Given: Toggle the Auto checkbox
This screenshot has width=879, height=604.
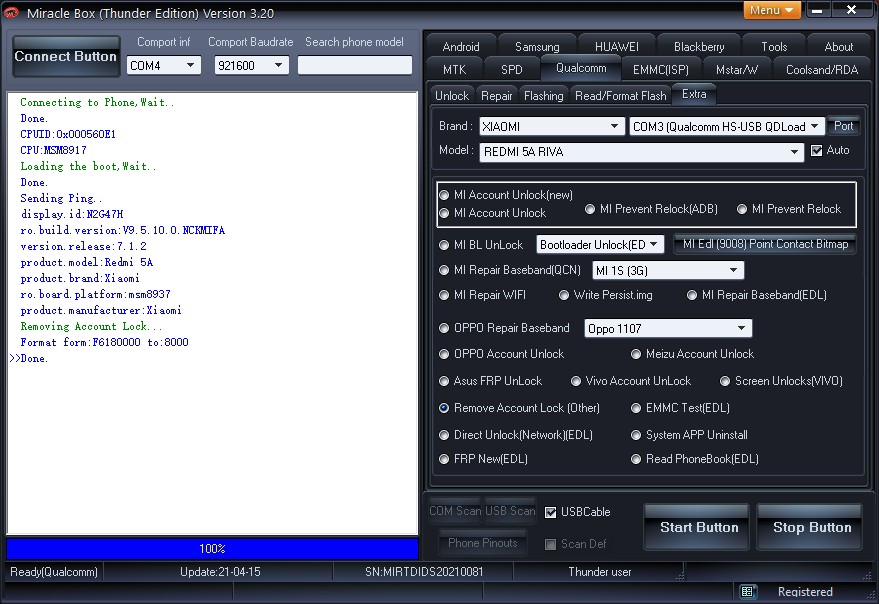Looking at the screenshot, I should 817,150.
